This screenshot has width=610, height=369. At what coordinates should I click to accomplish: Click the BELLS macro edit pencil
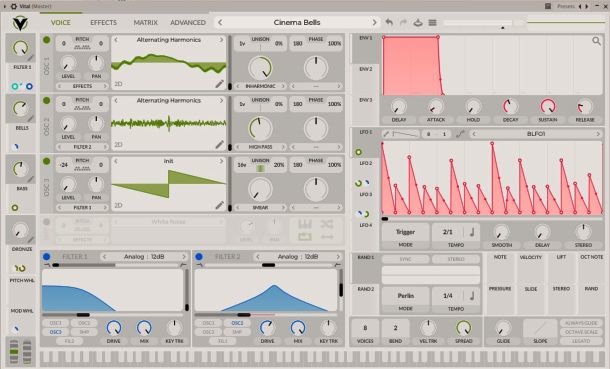(30, 119)
